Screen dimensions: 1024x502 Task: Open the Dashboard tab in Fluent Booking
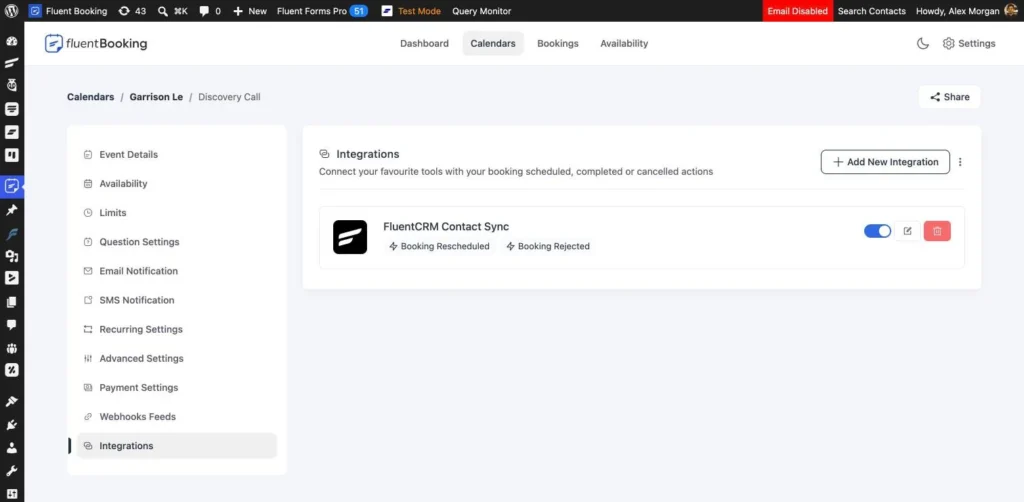click(424, 44)
